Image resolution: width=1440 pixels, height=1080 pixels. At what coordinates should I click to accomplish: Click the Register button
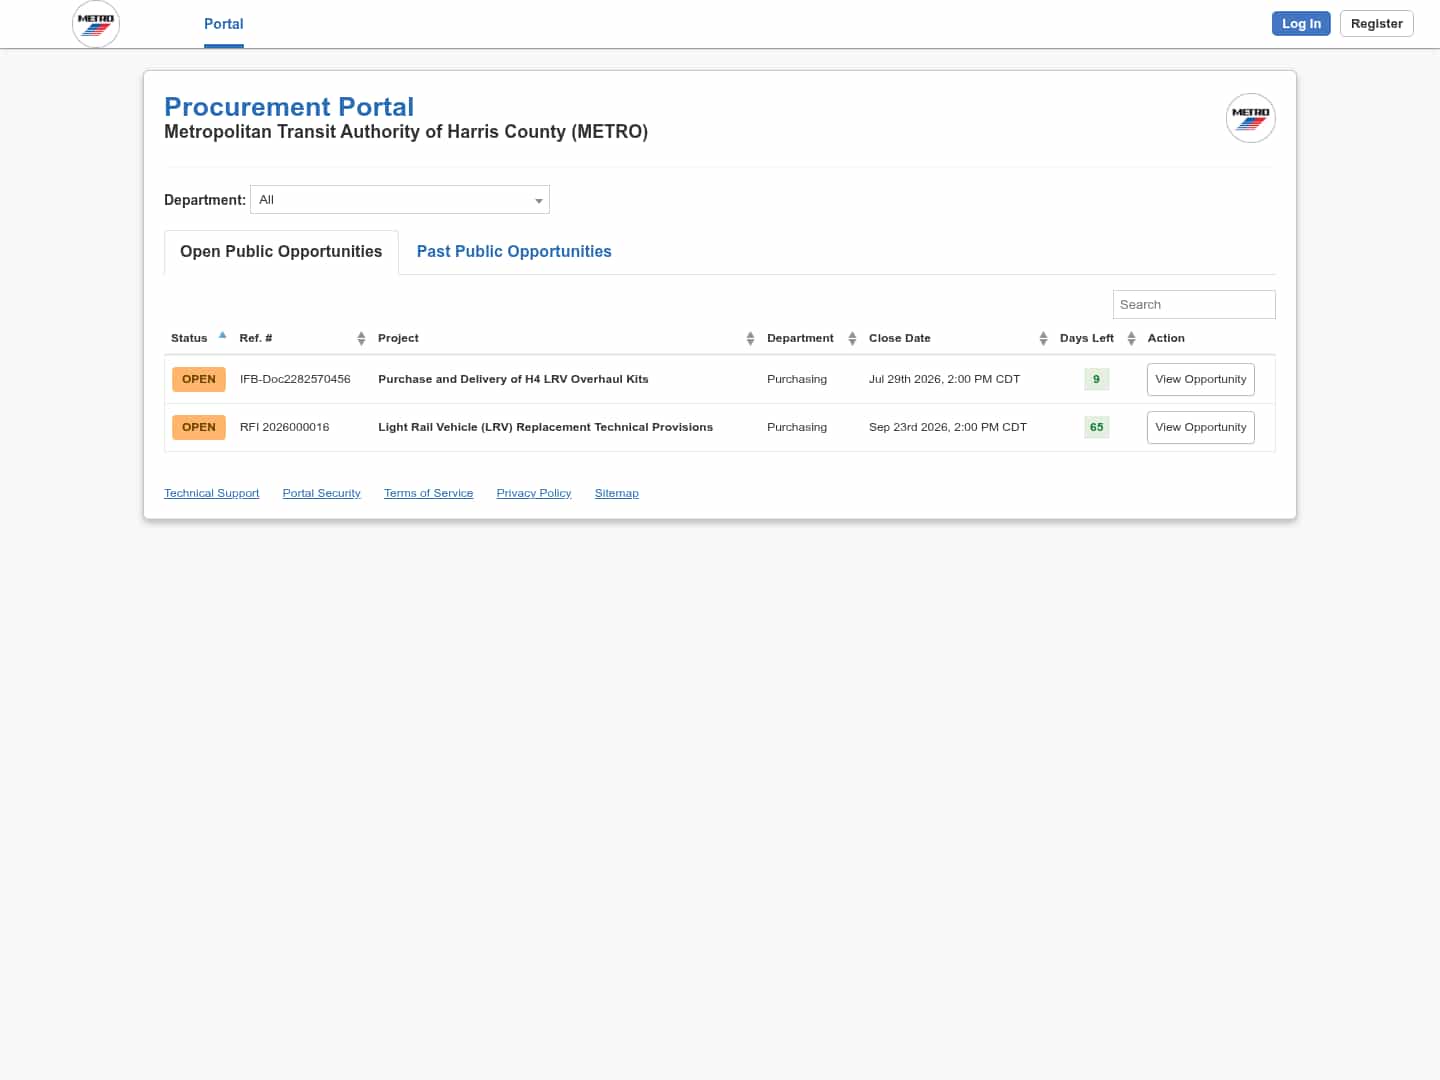[1376, 24]
